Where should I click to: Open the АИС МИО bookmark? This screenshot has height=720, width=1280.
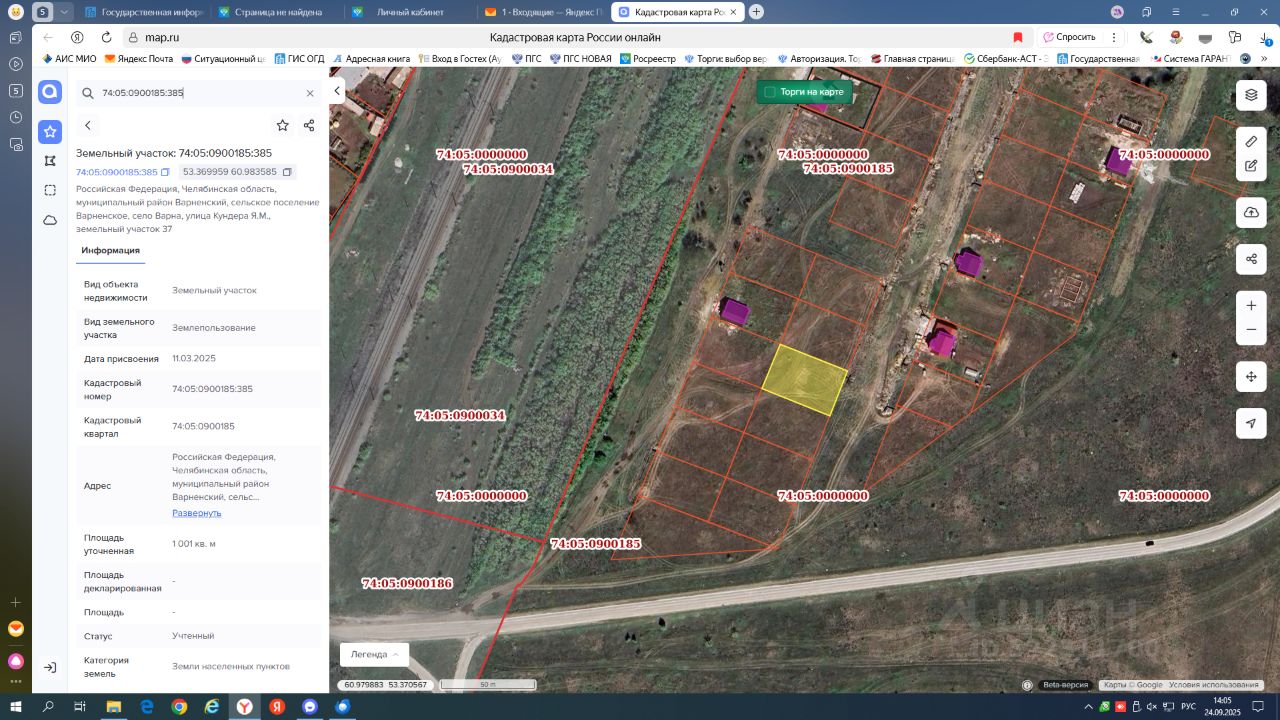coord(69,59)
